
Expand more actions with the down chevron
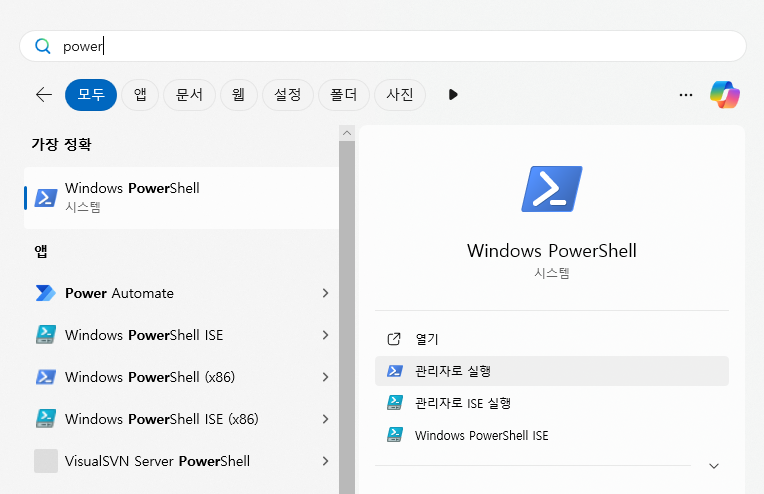coord(714,466)
